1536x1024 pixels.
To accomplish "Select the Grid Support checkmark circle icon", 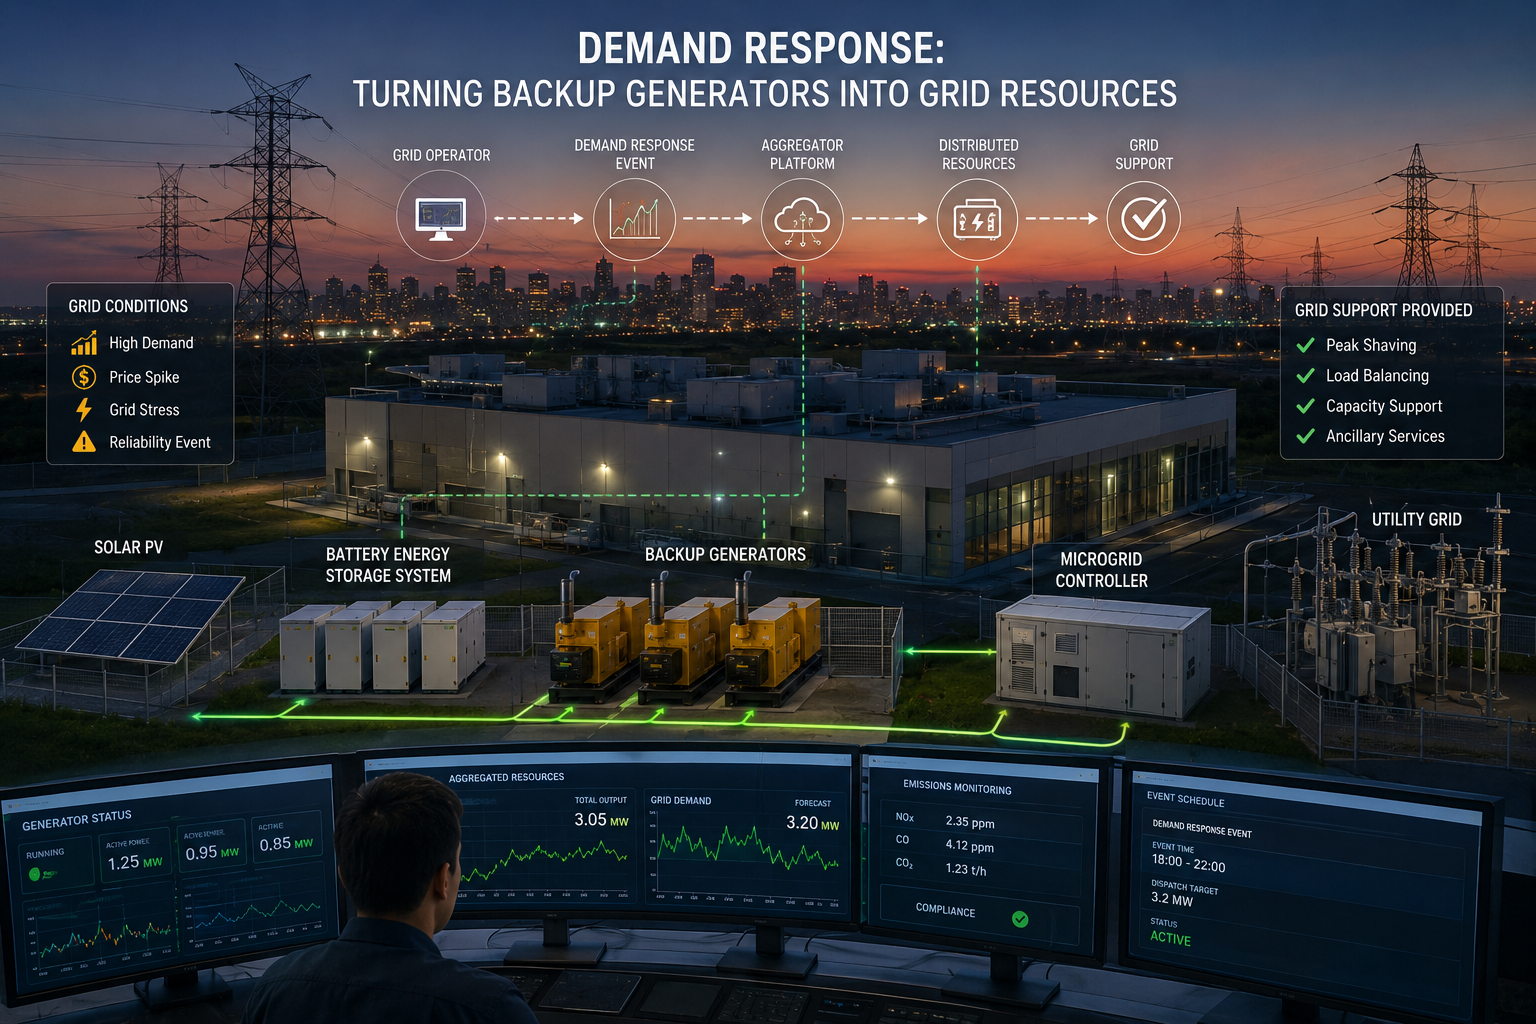I will coord(1143,218).
